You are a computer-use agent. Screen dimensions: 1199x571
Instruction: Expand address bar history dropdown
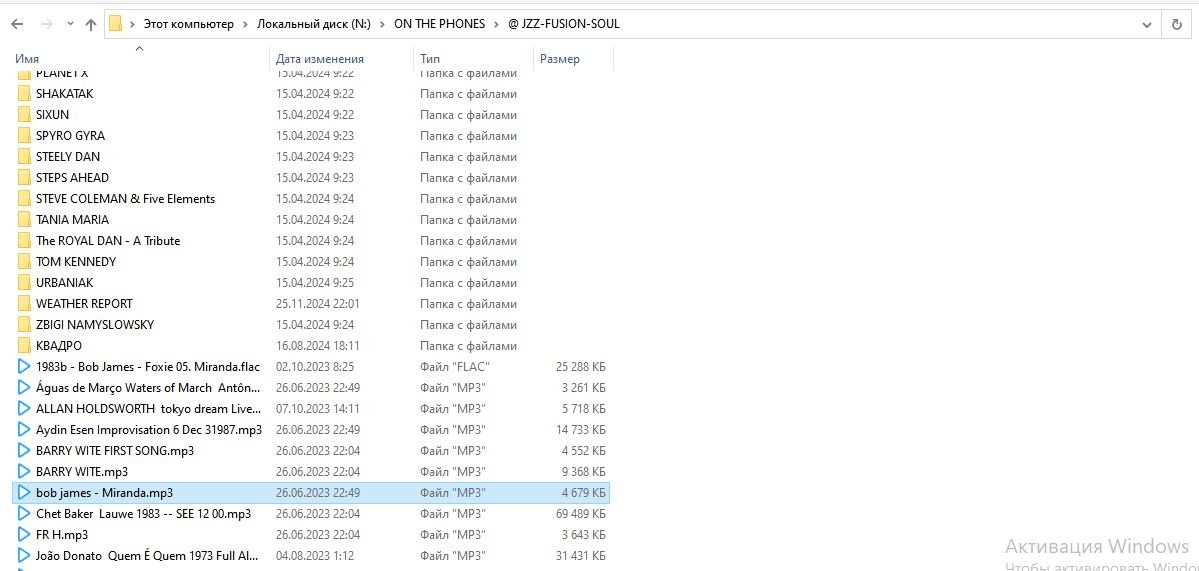pyautogui.click(x=1147, y=24)
